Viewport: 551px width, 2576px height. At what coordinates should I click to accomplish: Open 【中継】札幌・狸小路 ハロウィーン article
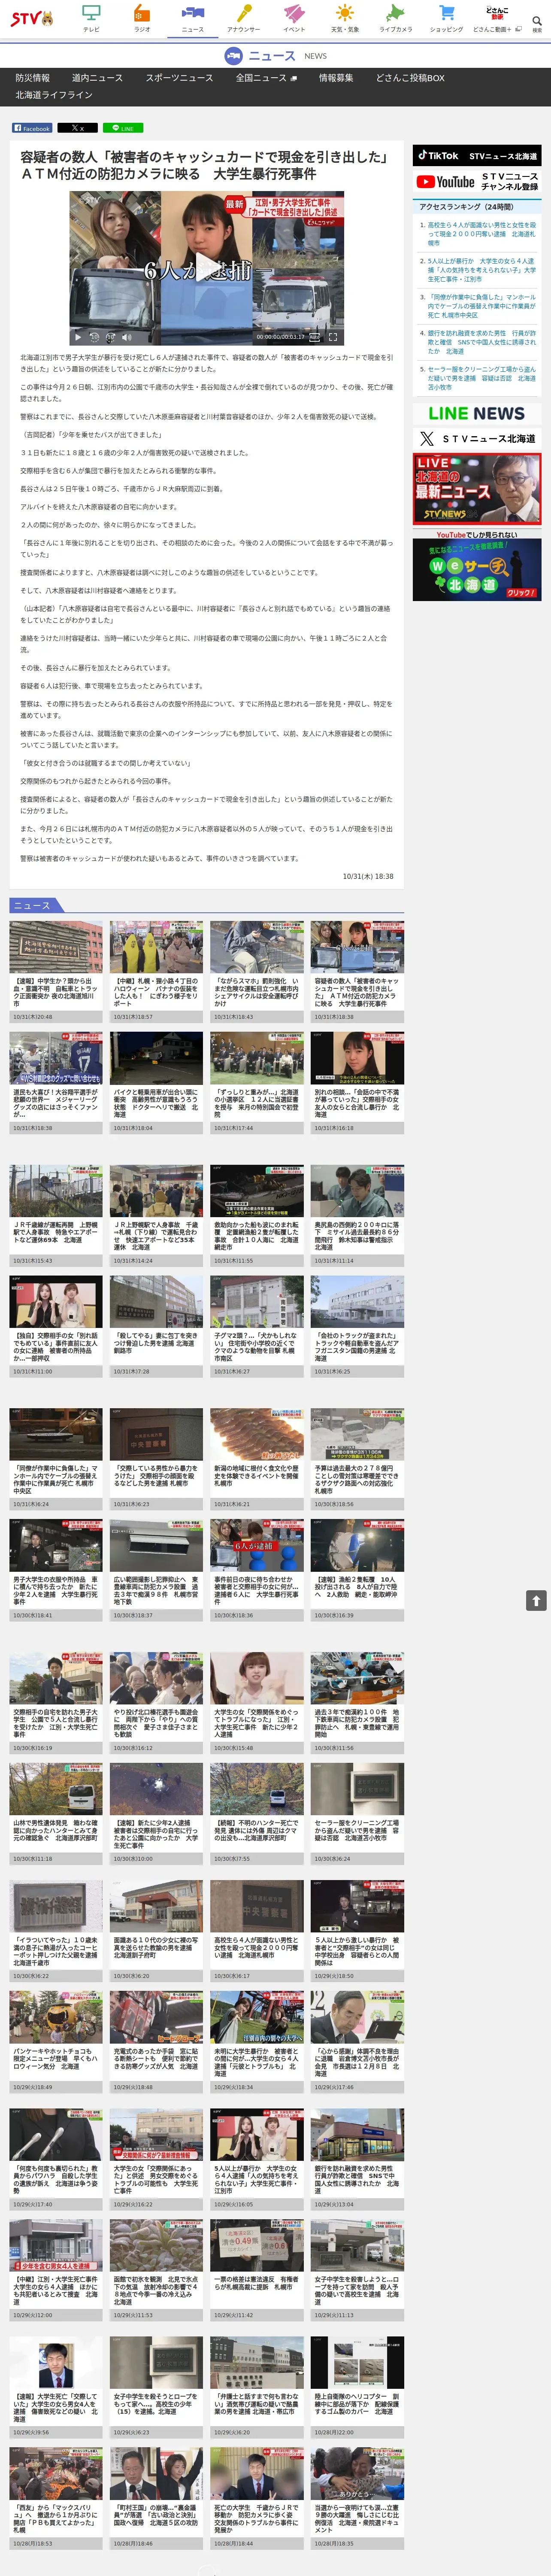[156, 971]
